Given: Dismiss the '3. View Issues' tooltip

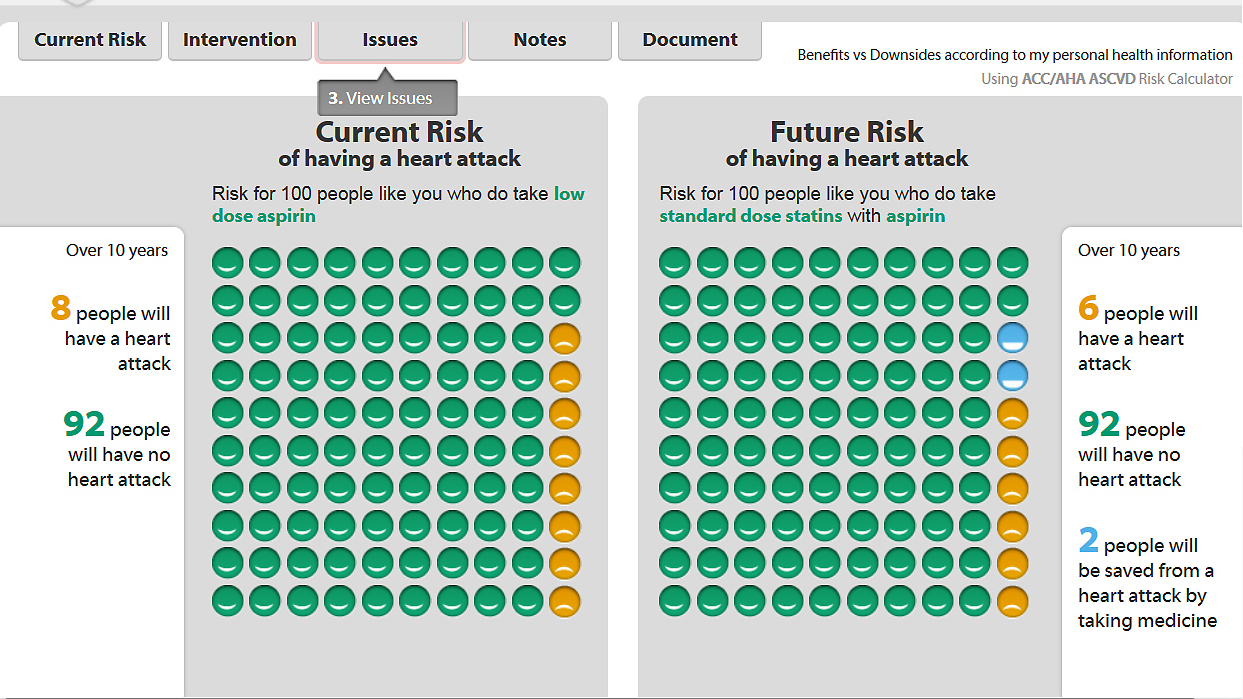Looking at the screenshot, I should coord(386,98).
